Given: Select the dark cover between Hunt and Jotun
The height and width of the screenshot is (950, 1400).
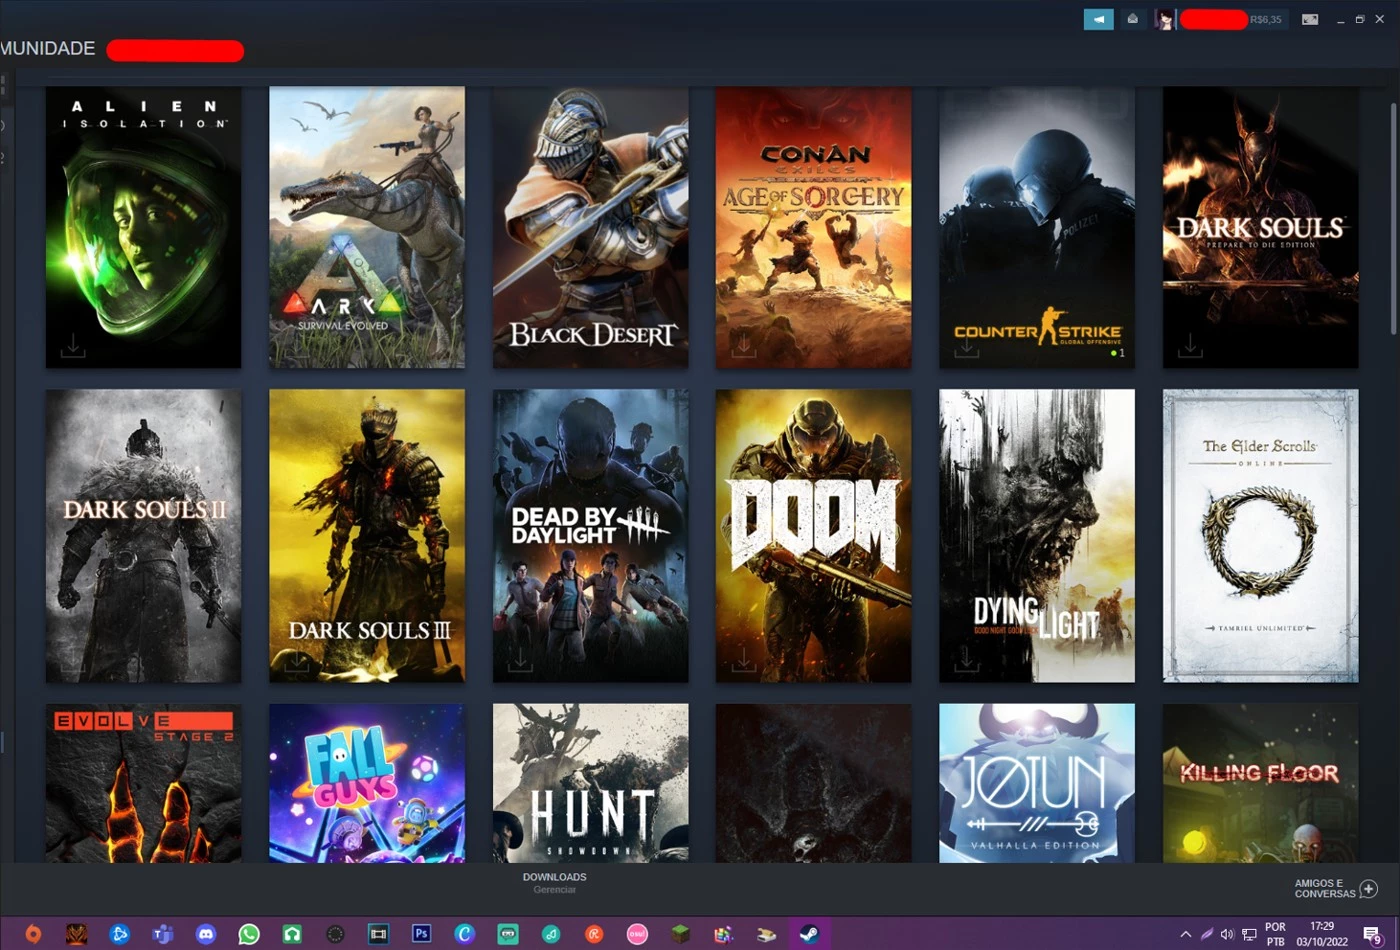Looking at the screenshot, I should pos(813,783).
